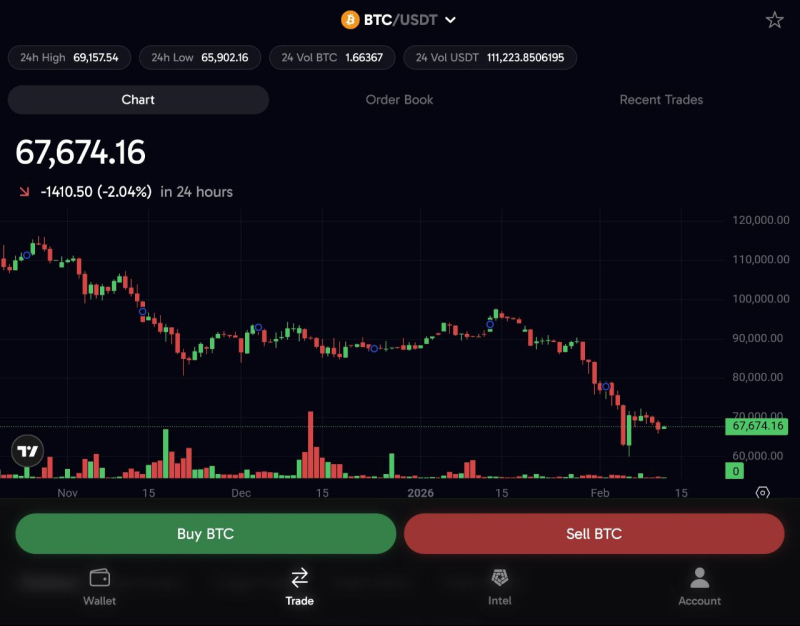800x626 pixels.
Task: Click the orange Bitcoin coin icon
Action: [x=350, y=20]
